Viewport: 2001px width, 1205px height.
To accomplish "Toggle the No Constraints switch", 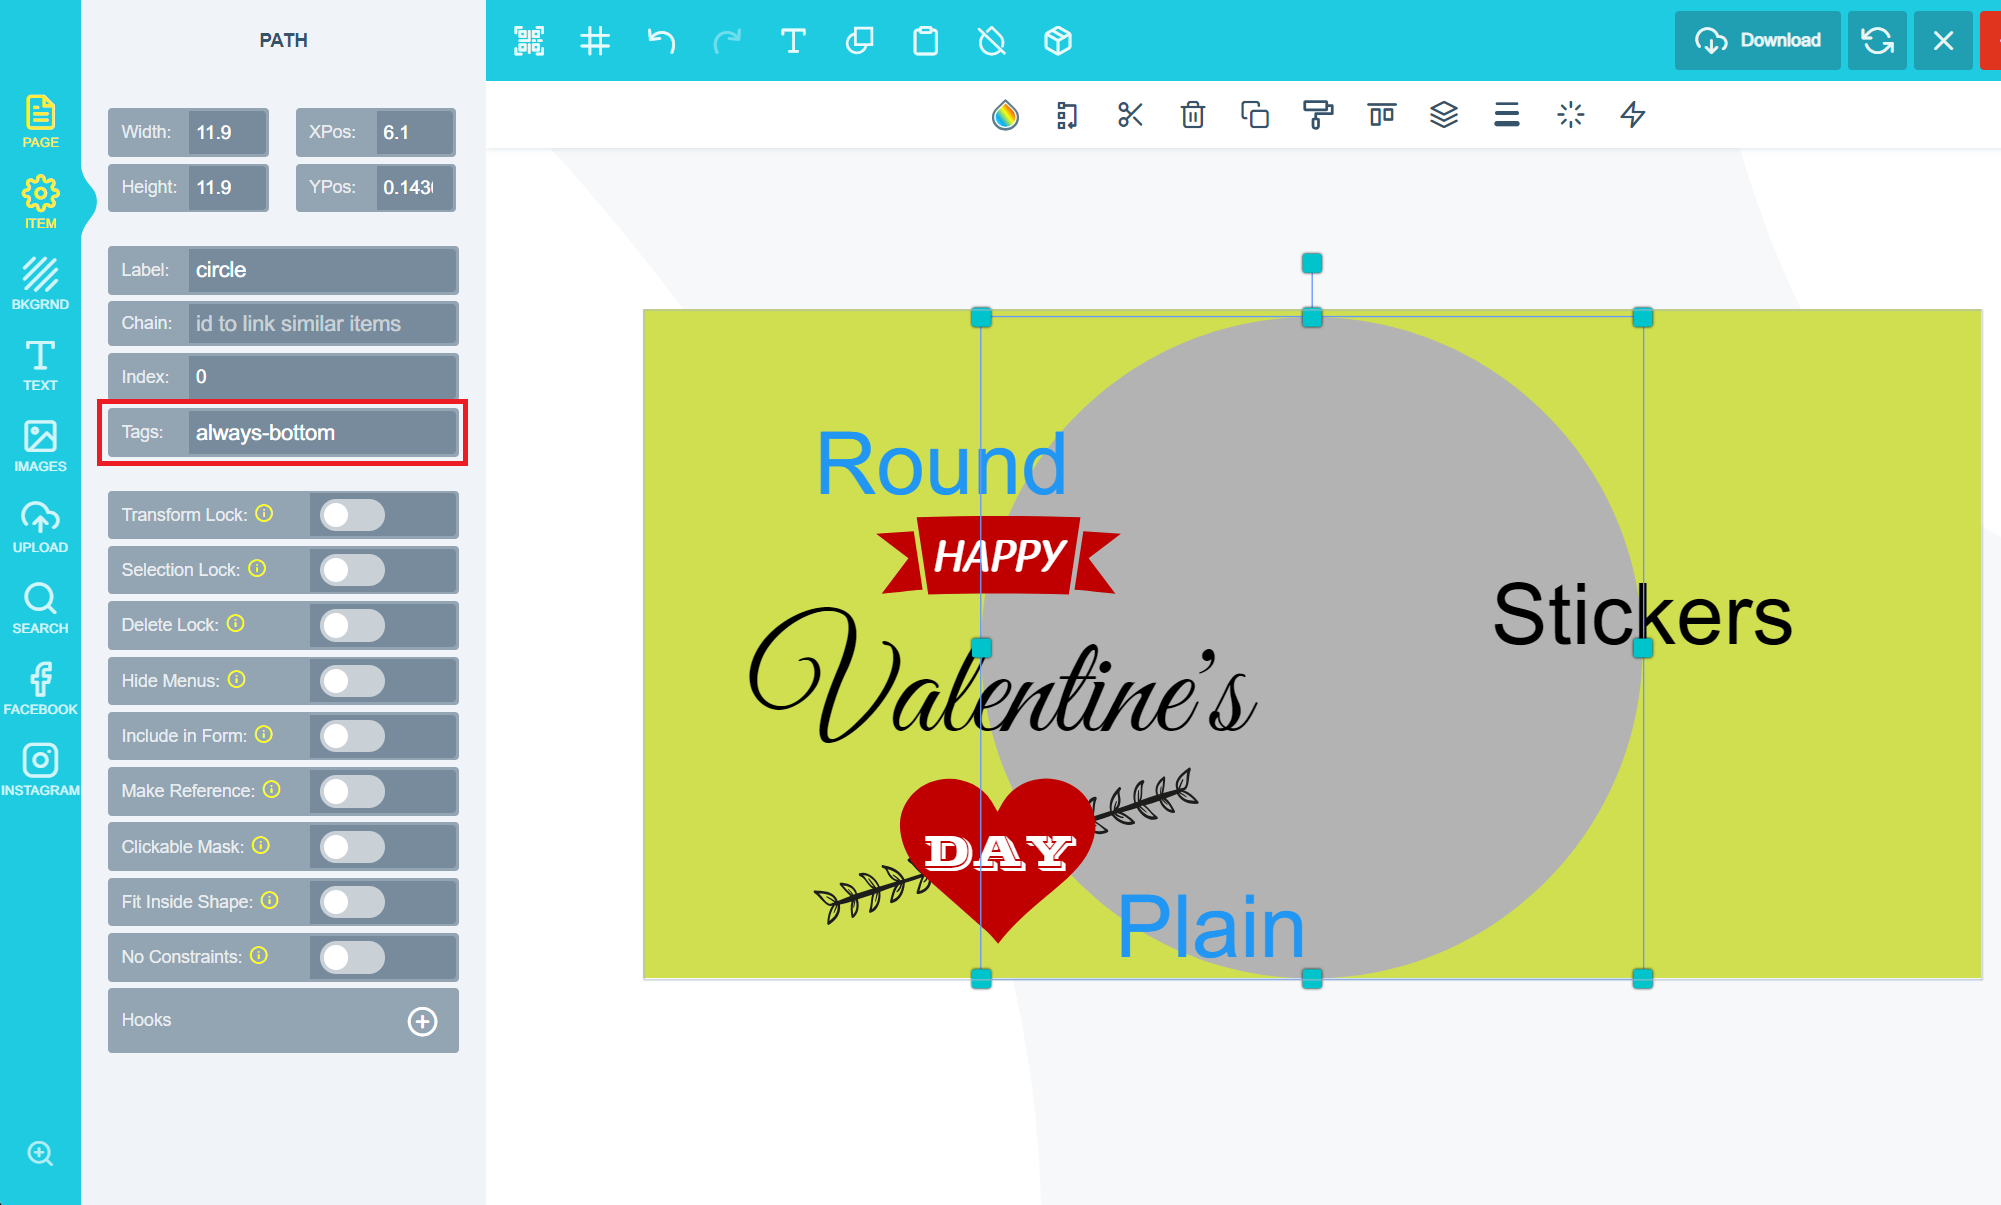I will pos(352,957).
